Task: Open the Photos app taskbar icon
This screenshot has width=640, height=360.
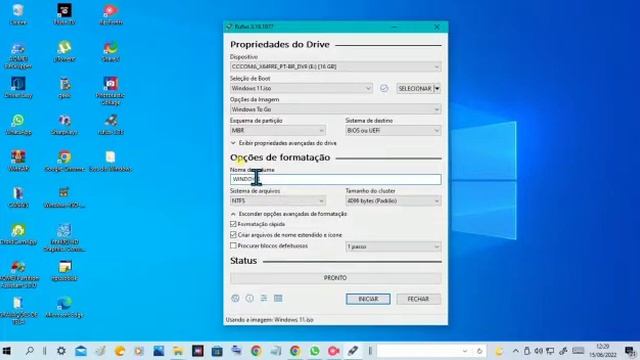Action: (x=159, y=351)
